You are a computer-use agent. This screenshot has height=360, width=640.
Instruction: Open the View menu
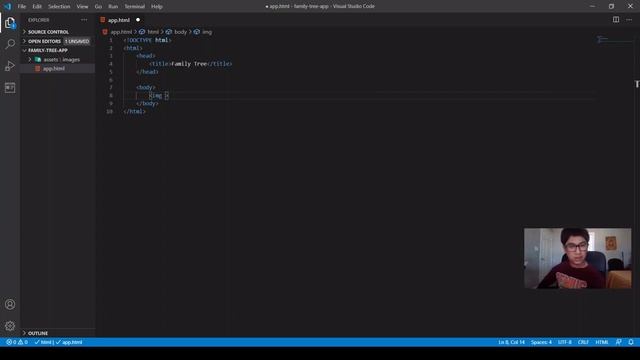tap(82, 7)
